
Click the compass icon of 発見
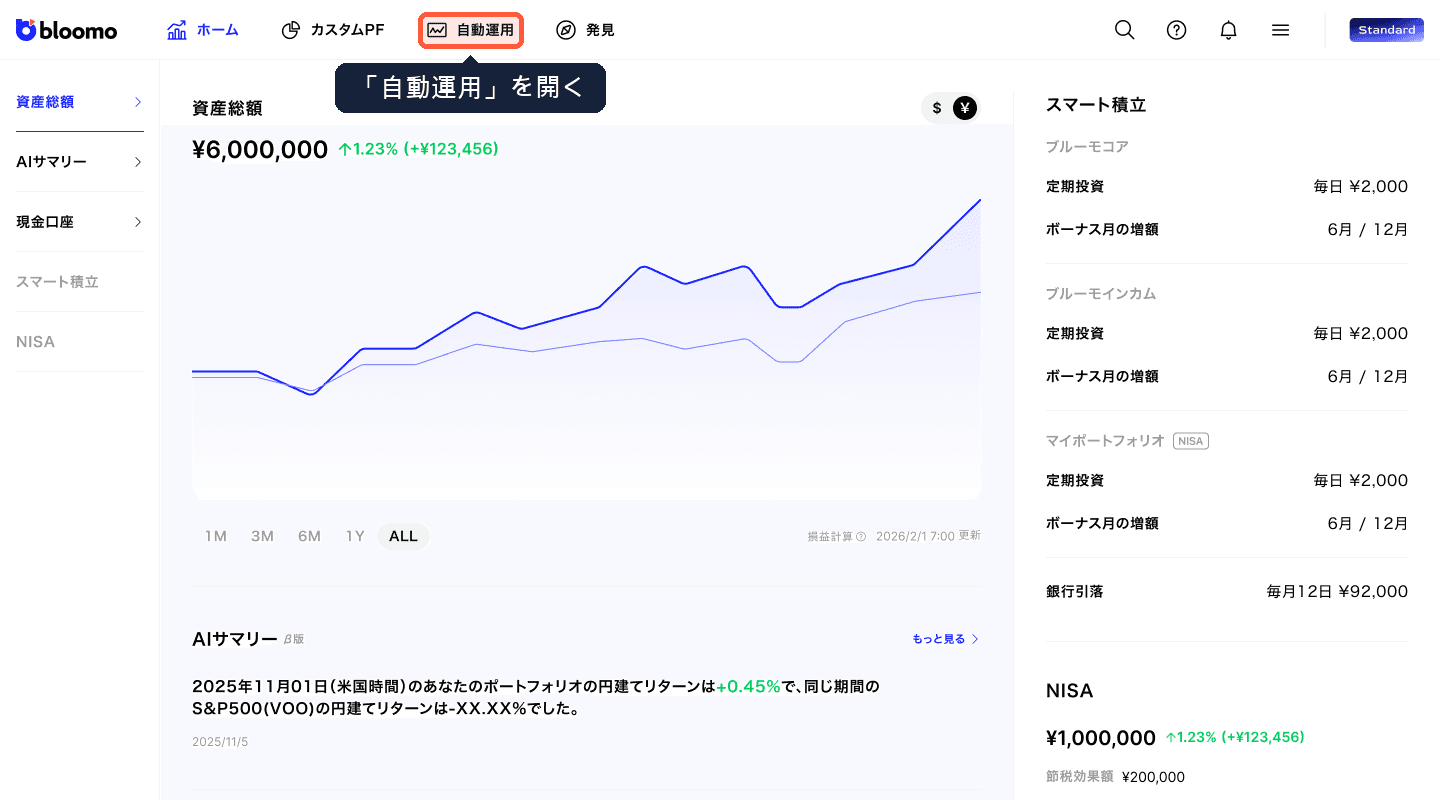(566, 30)
